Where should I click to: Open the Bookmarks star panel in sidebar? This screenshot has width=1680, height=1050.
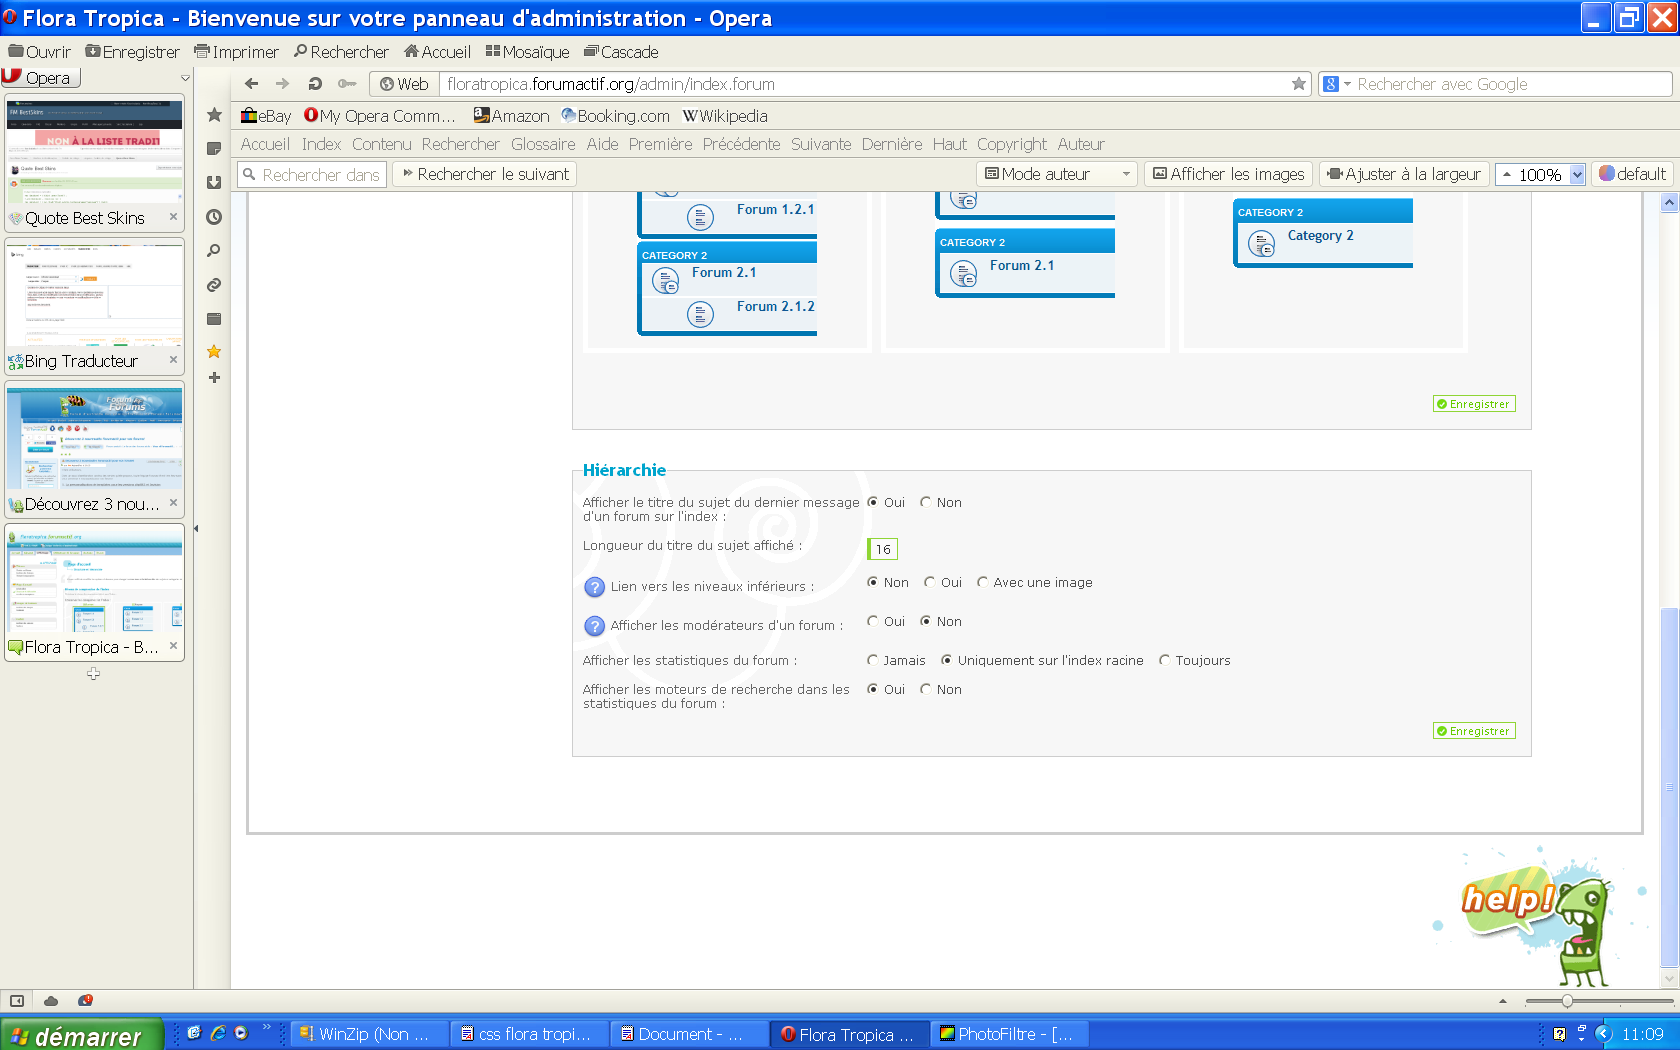coord(214,115)
